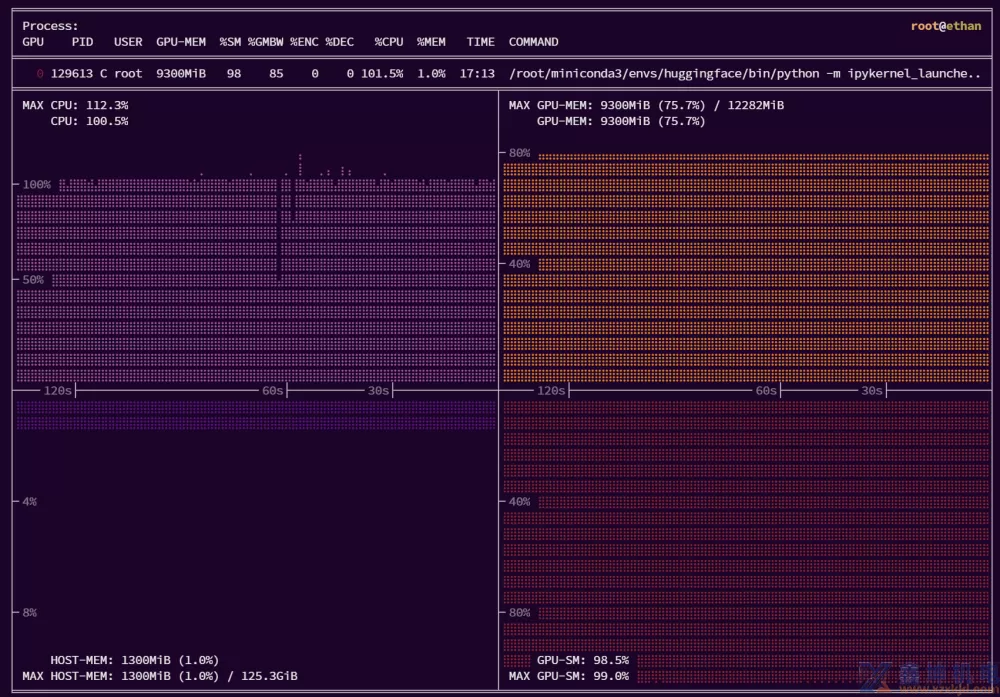
Task: Click process PID 129613
Action: (x=71, y=74)
